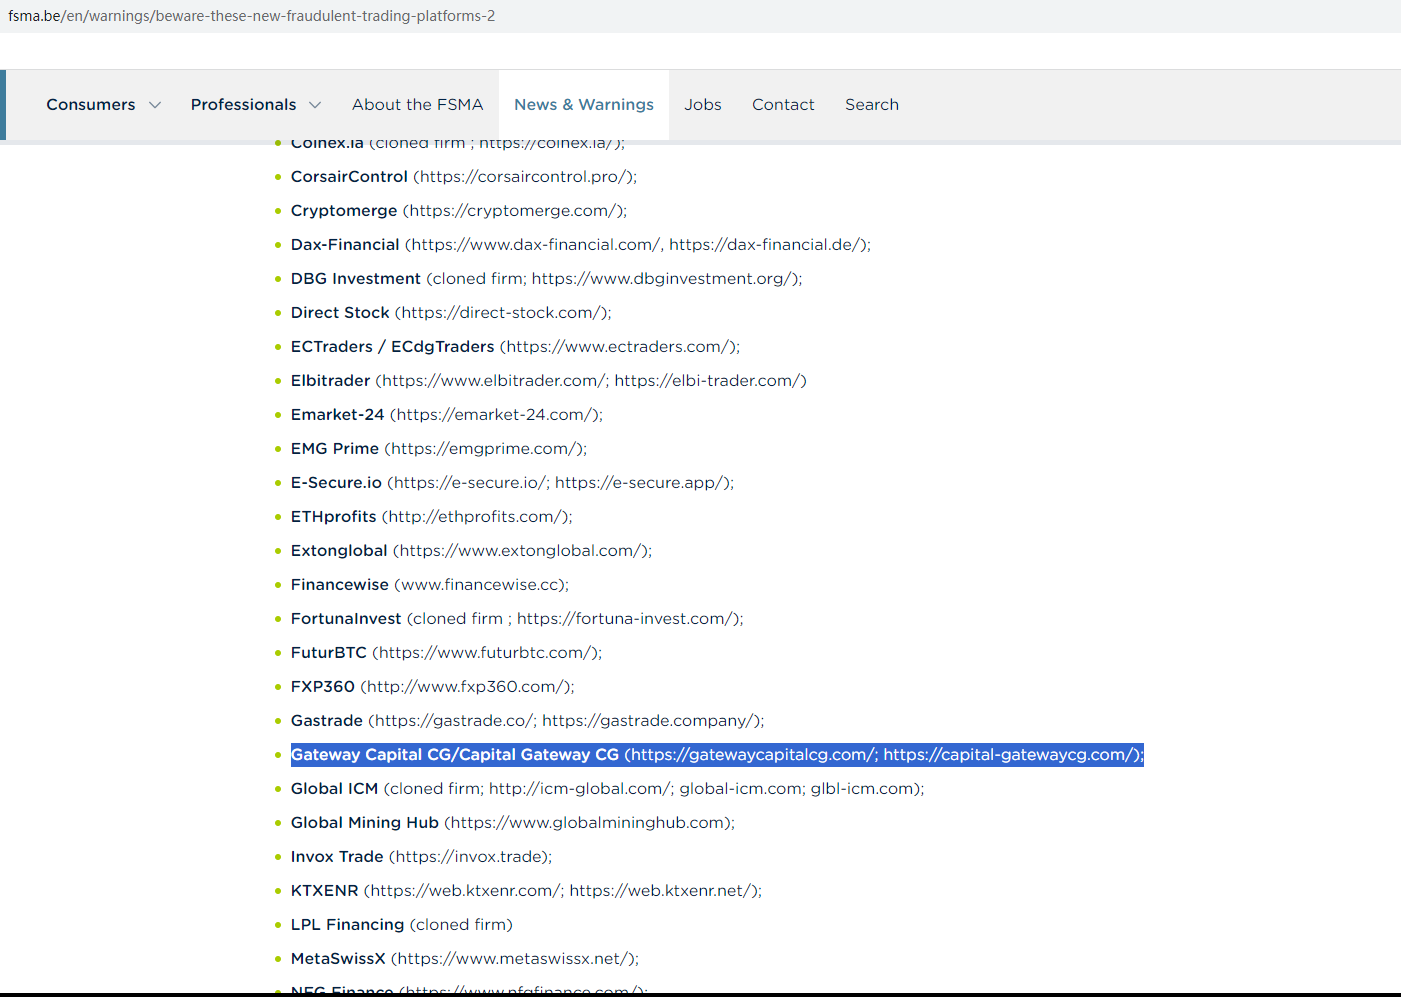Click the DBG Investment list item
This screenshot has height=997, width=1401.
tap(355, 279)
